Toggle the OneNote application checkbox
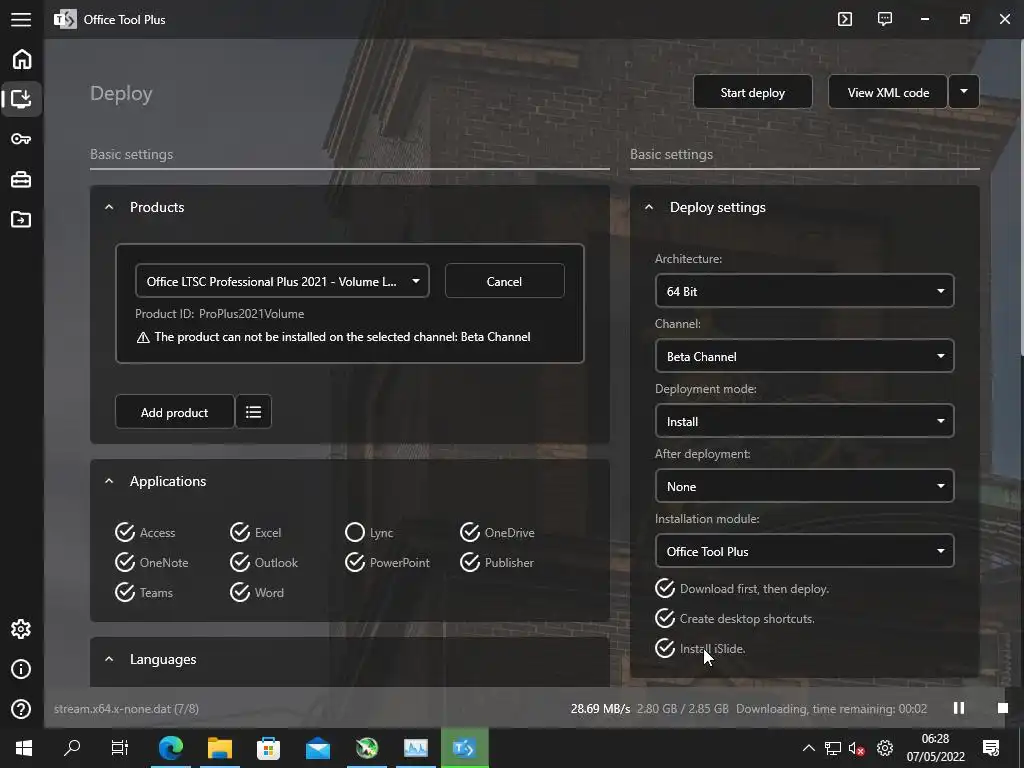1024x768 pixels. point(125,562)
